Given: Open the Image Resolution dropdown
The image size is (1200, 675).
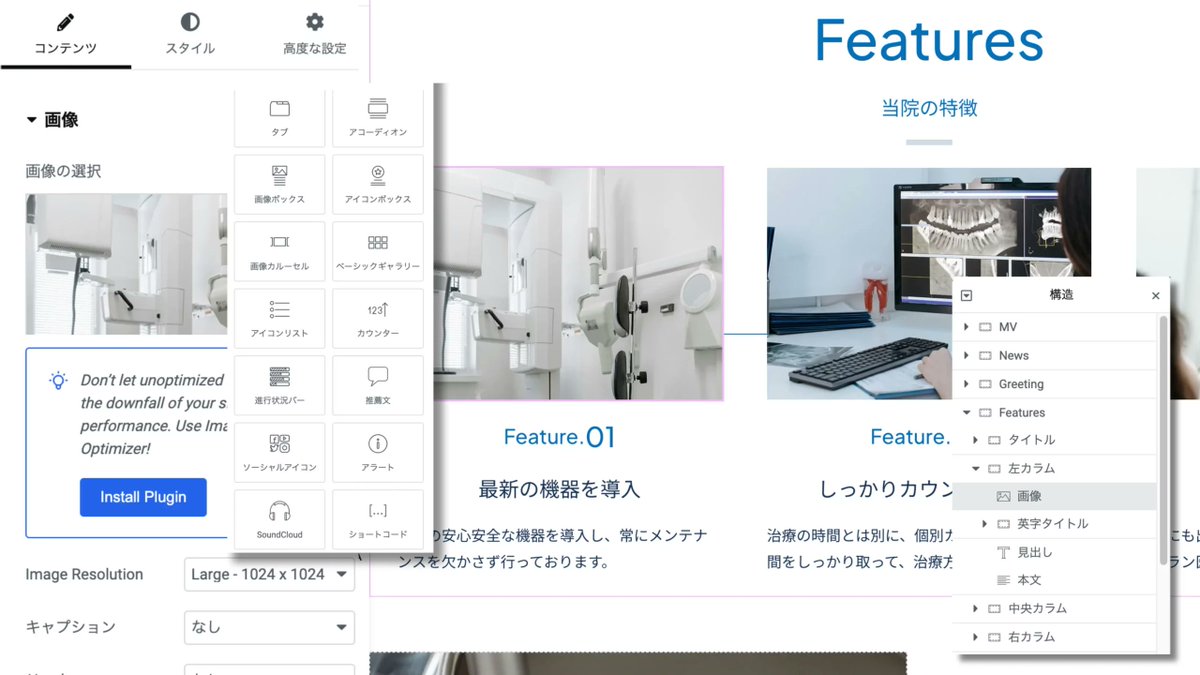Looking at the screenshot, I should click(x=270, y=574).
